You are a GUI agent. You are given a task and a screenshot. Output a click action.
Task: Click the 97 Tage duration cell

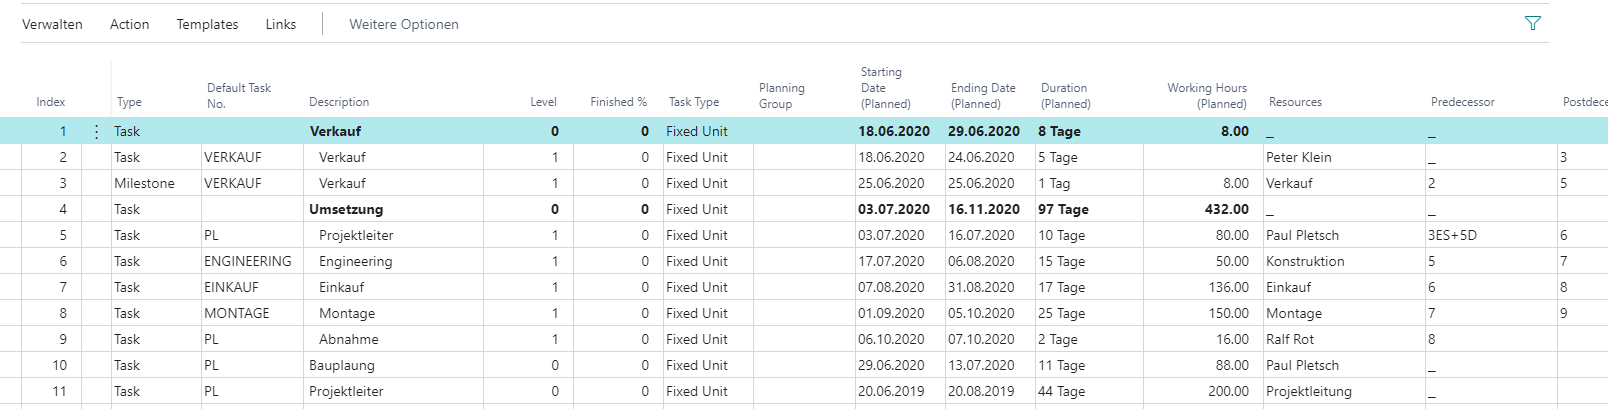coord(1063,209)
